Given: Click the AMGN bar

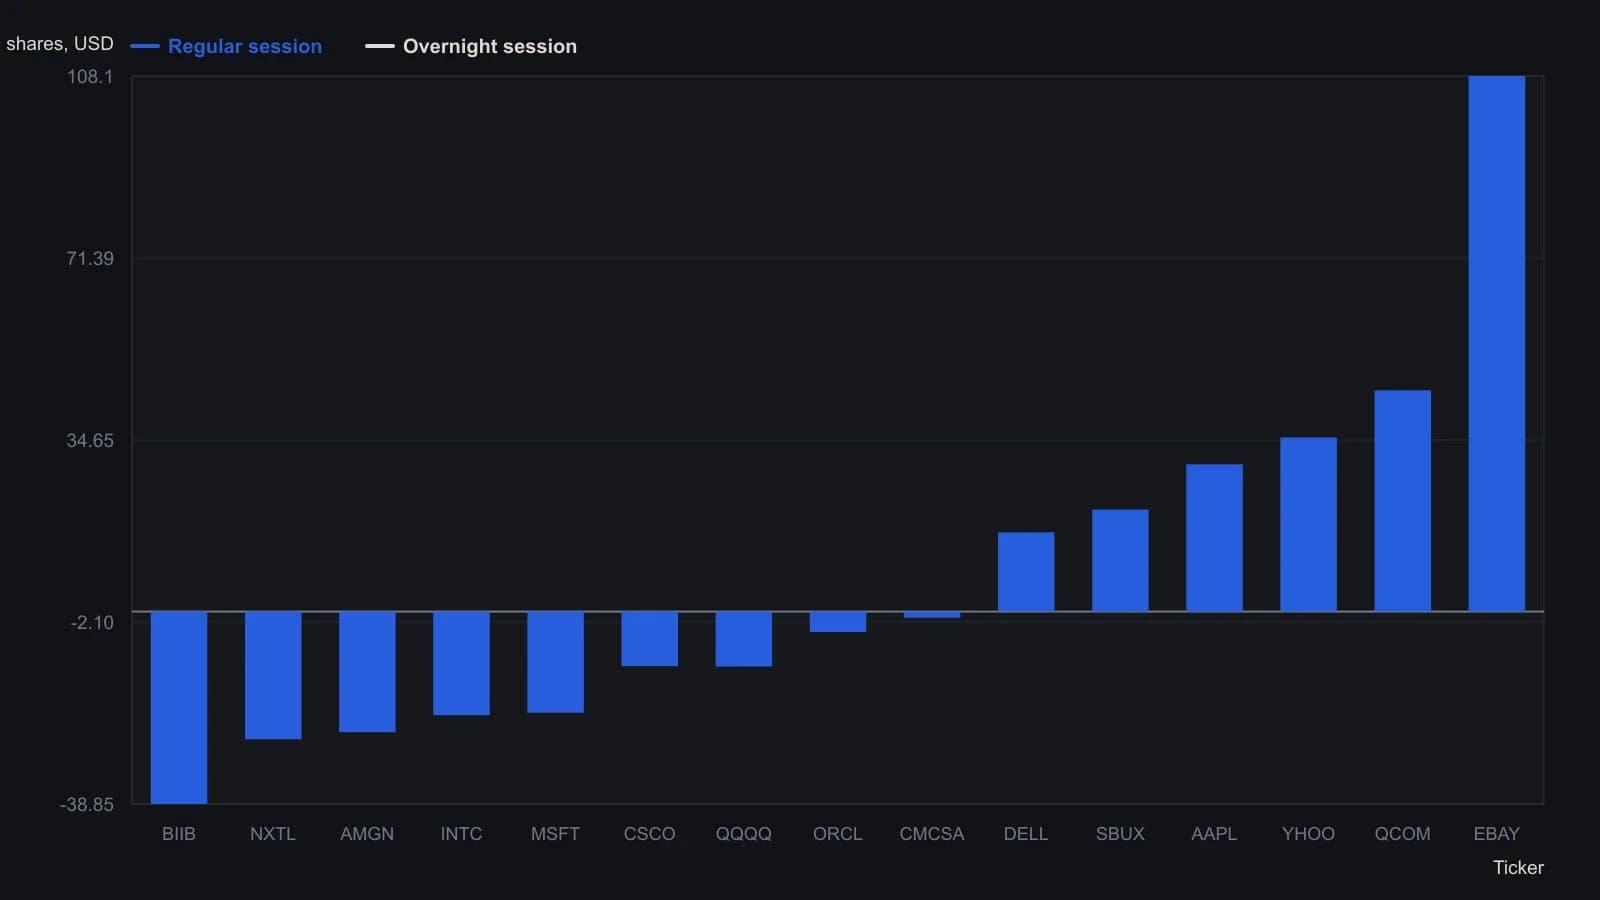Looking at the screenshot, I should 367,671.
